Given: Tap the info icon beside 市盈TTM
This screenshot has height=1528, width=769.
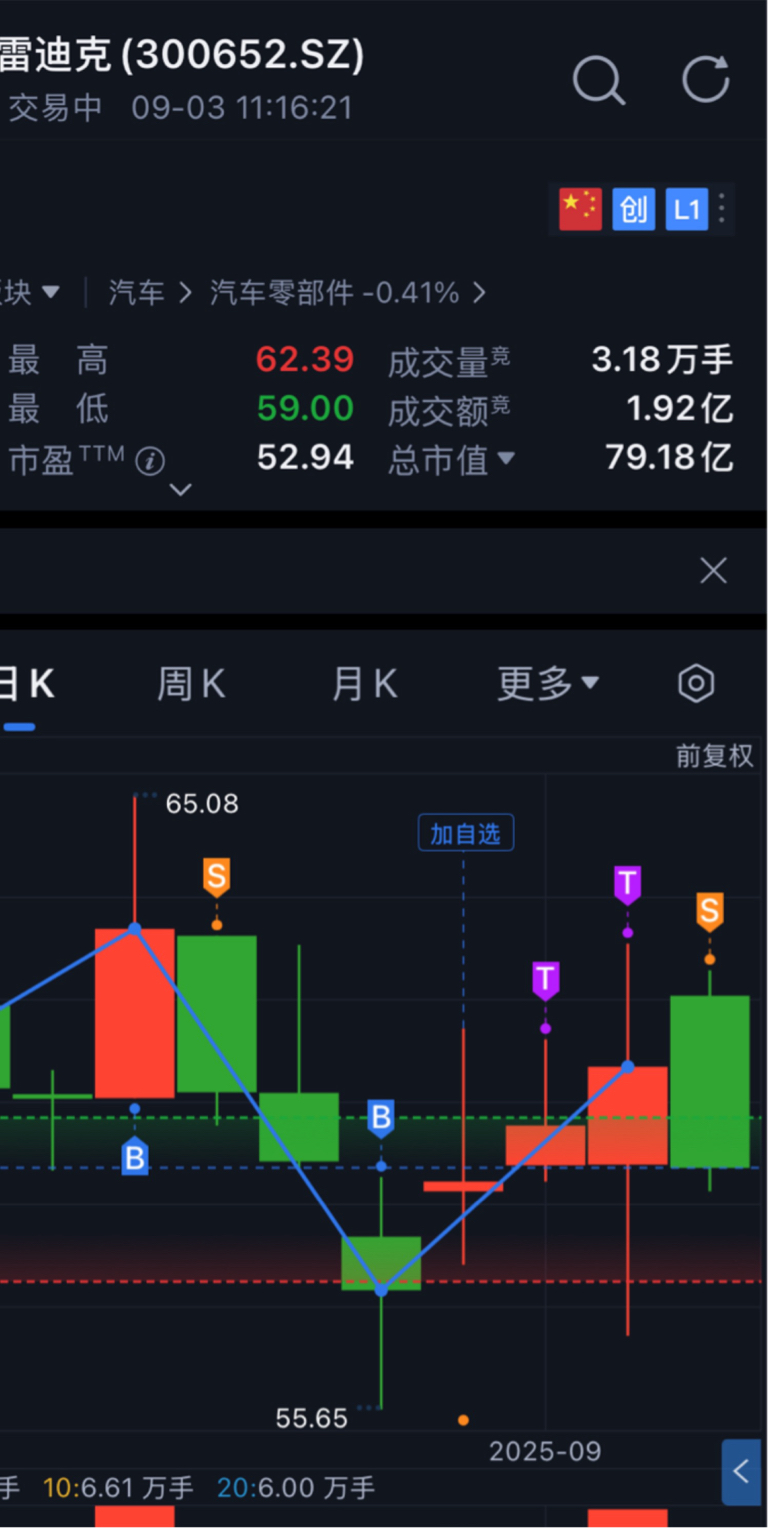Looking at the screenshot, I should 150,461.
